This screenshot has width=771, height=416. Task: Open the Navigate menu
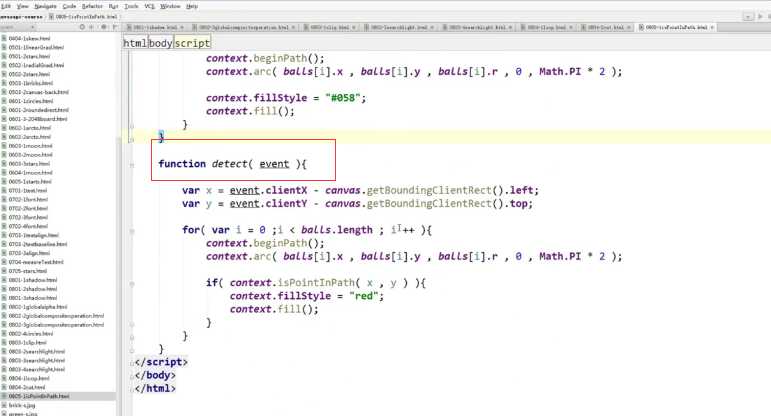[45, 6]
